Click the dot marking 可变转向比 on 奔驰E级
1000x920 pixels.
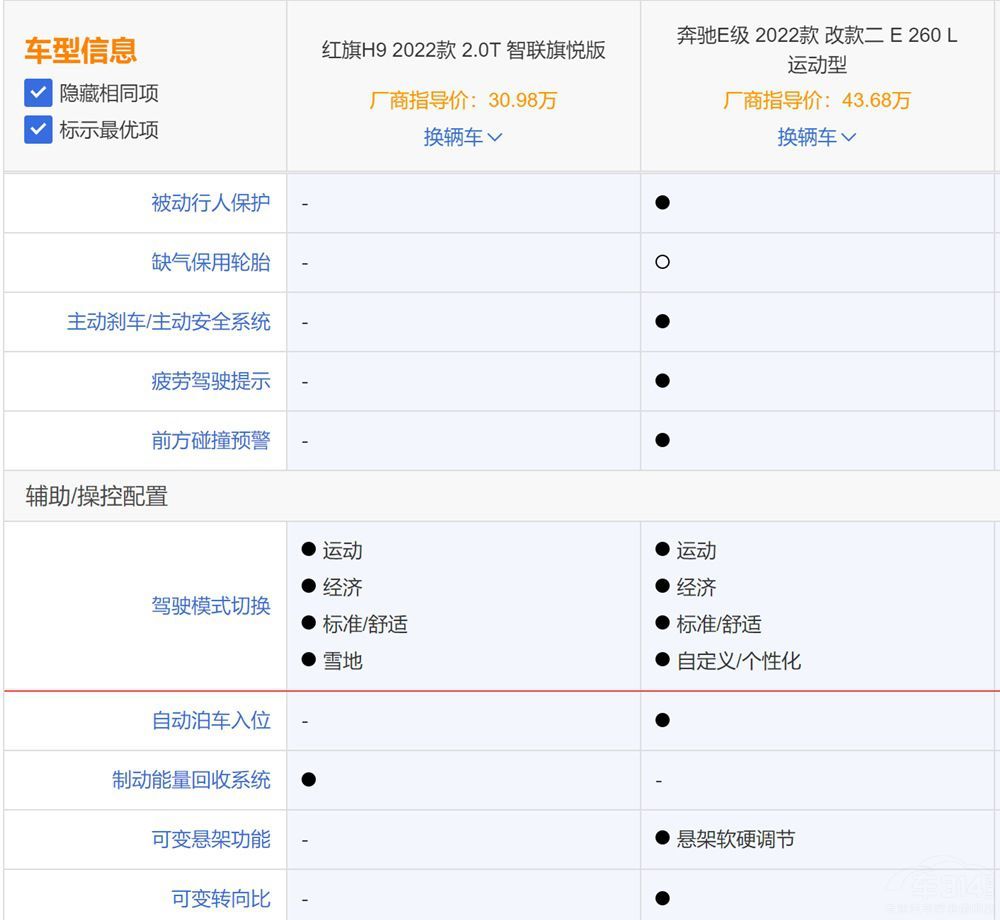click(x=662, y=898)
